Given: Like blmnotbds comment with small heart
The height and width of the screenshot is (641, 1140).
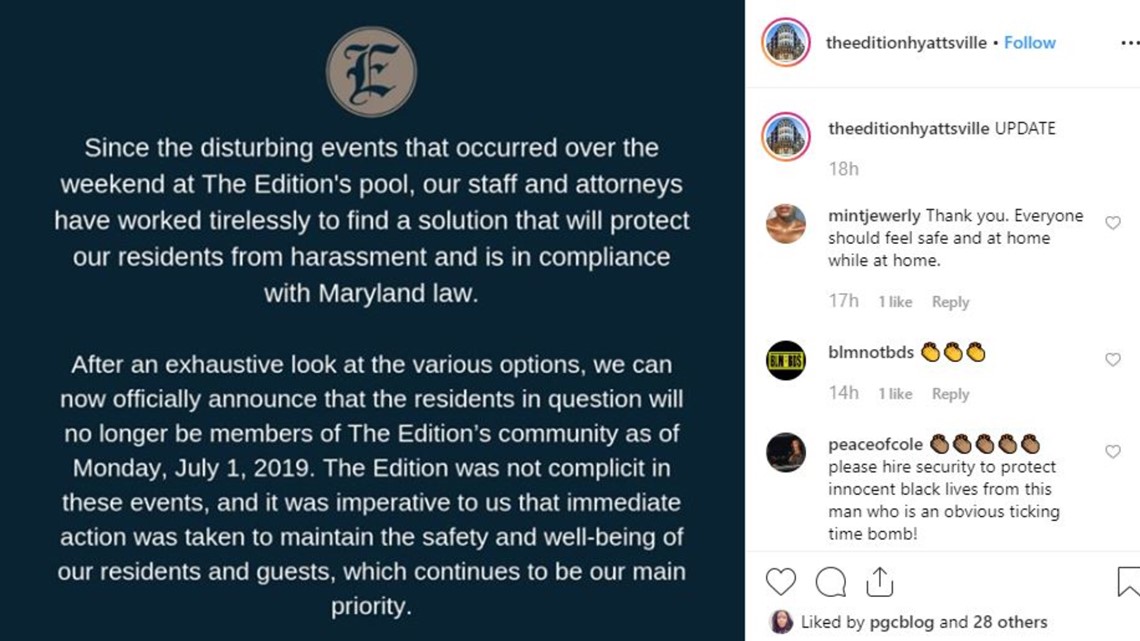Looking at the screenshot, I should pos(1112,360).
